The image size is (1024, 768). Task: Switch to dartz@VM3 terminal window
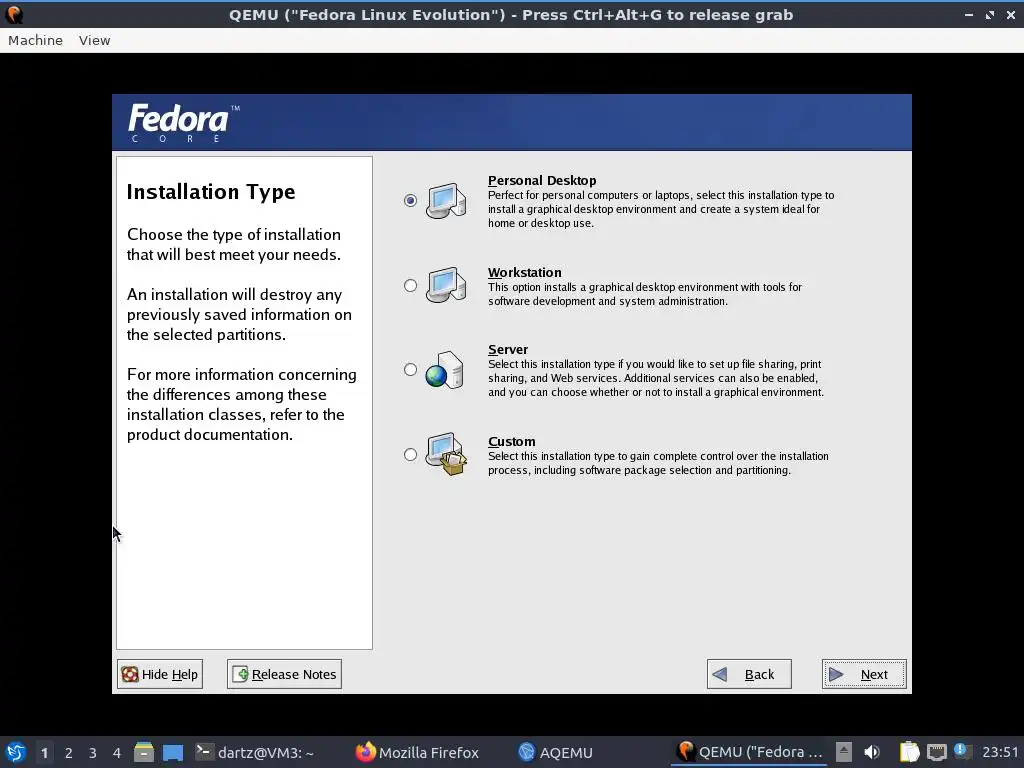[255, 752]
